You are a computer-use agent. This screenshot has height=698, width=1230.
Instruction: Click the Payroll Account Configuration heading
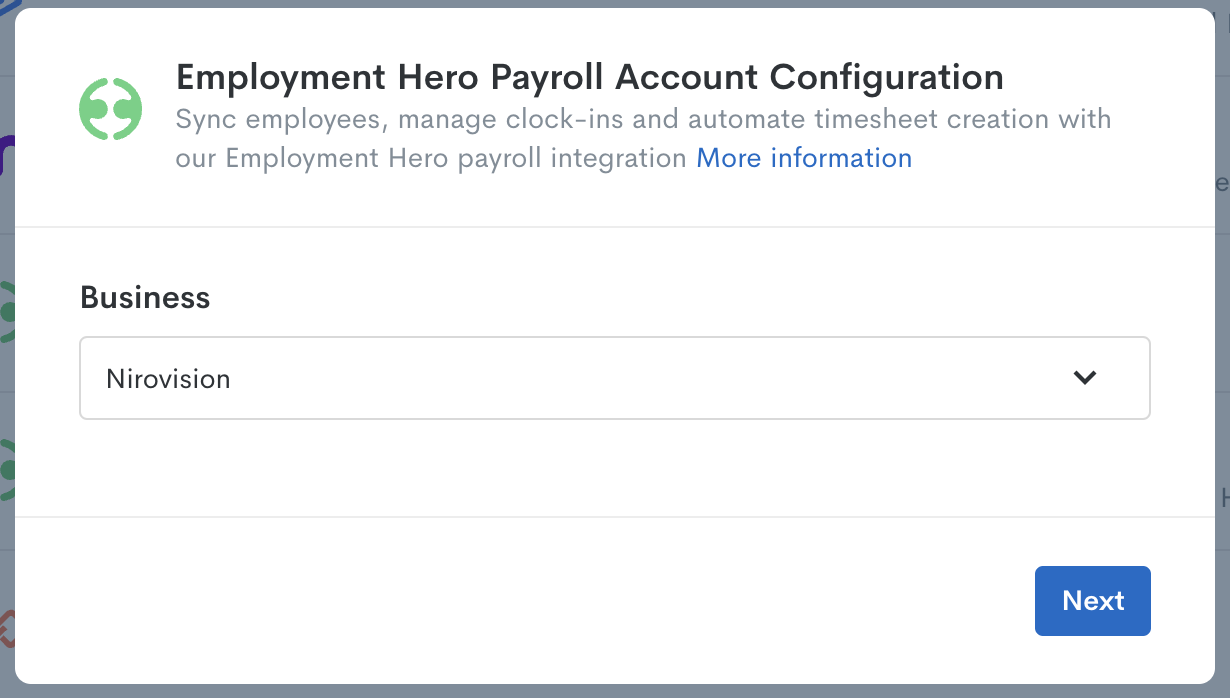click(590, 77)
